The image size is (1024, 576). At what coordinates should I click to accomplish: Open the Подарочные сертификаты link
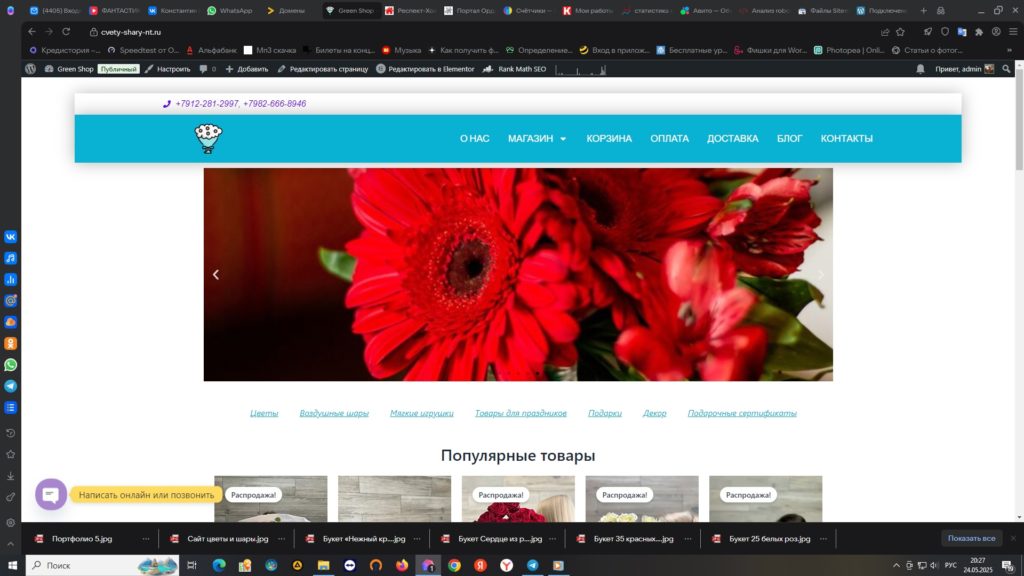[742, 413]
